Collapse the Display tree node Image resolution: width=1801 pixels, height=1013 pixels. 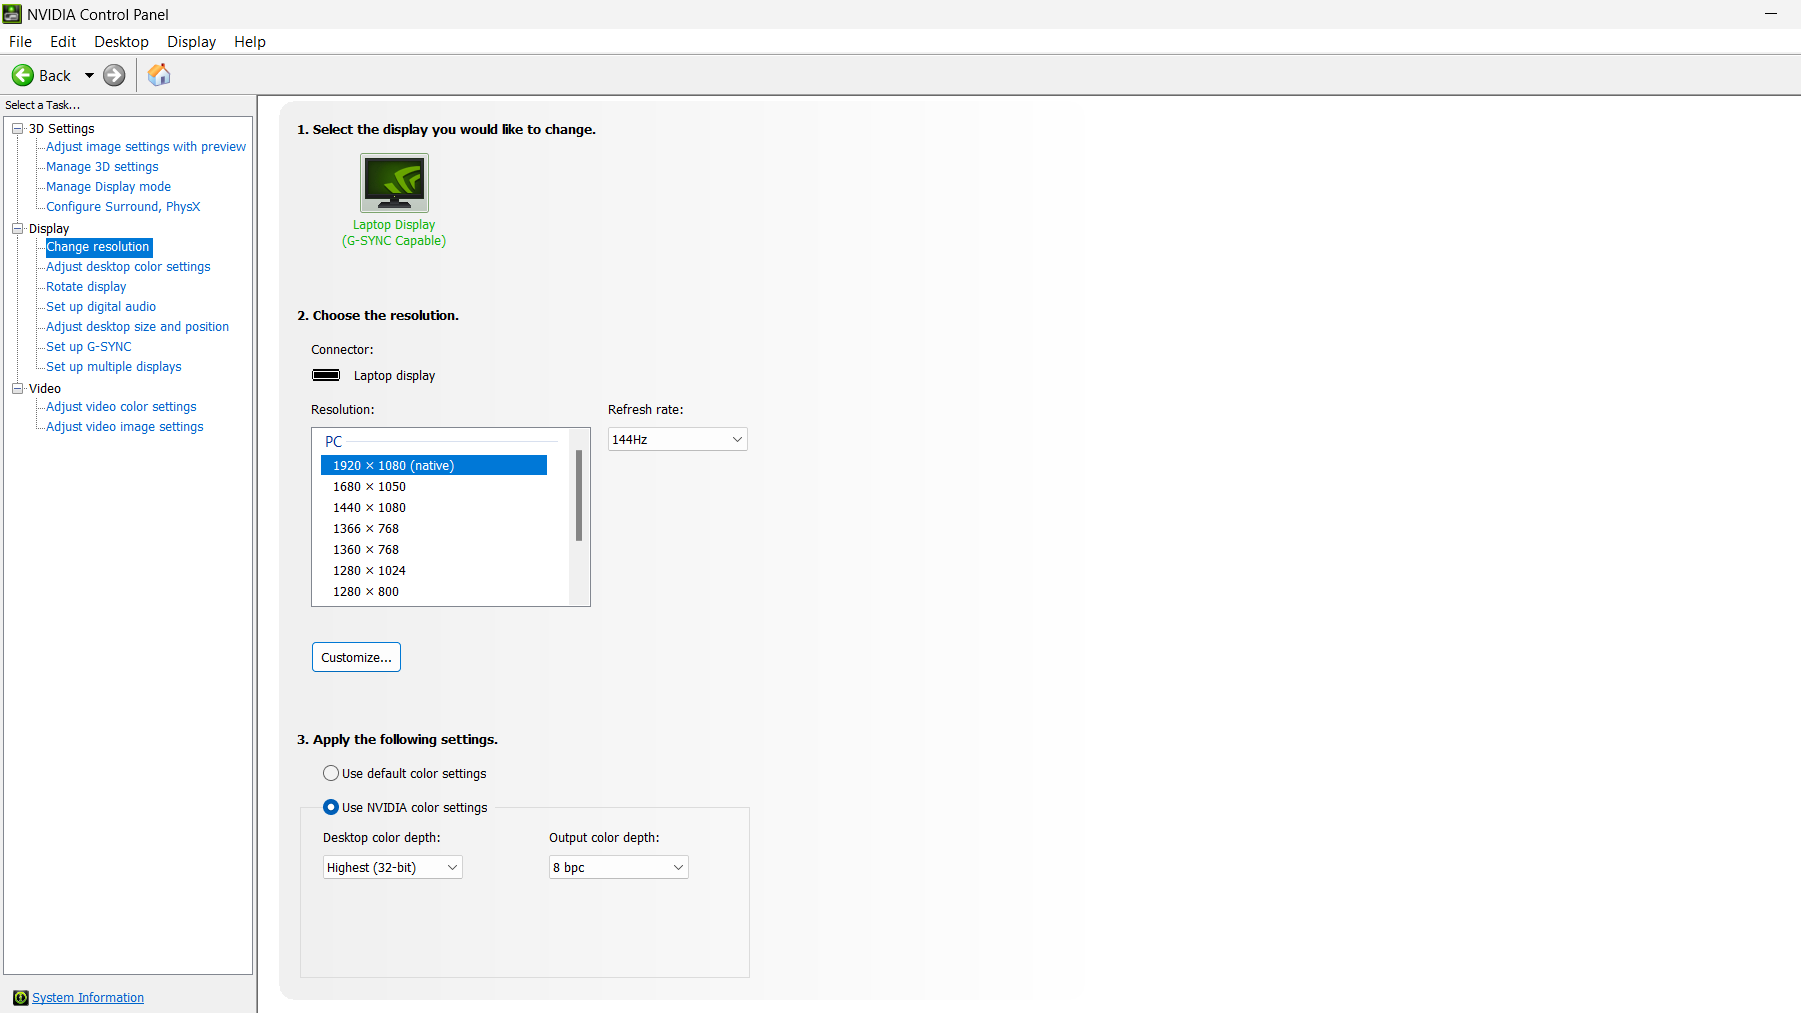click(x=17, y=228)
